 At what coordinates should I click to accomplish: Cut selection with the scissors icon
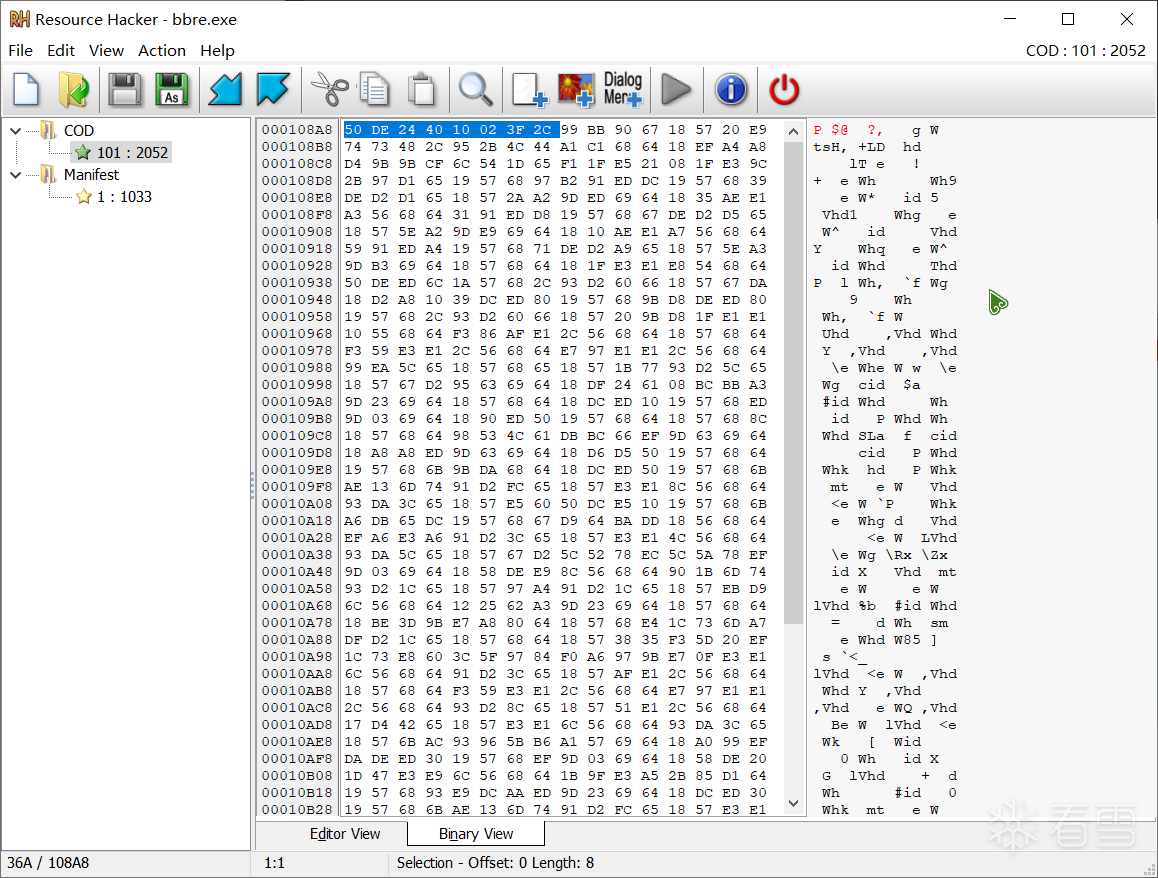(329, 89)
